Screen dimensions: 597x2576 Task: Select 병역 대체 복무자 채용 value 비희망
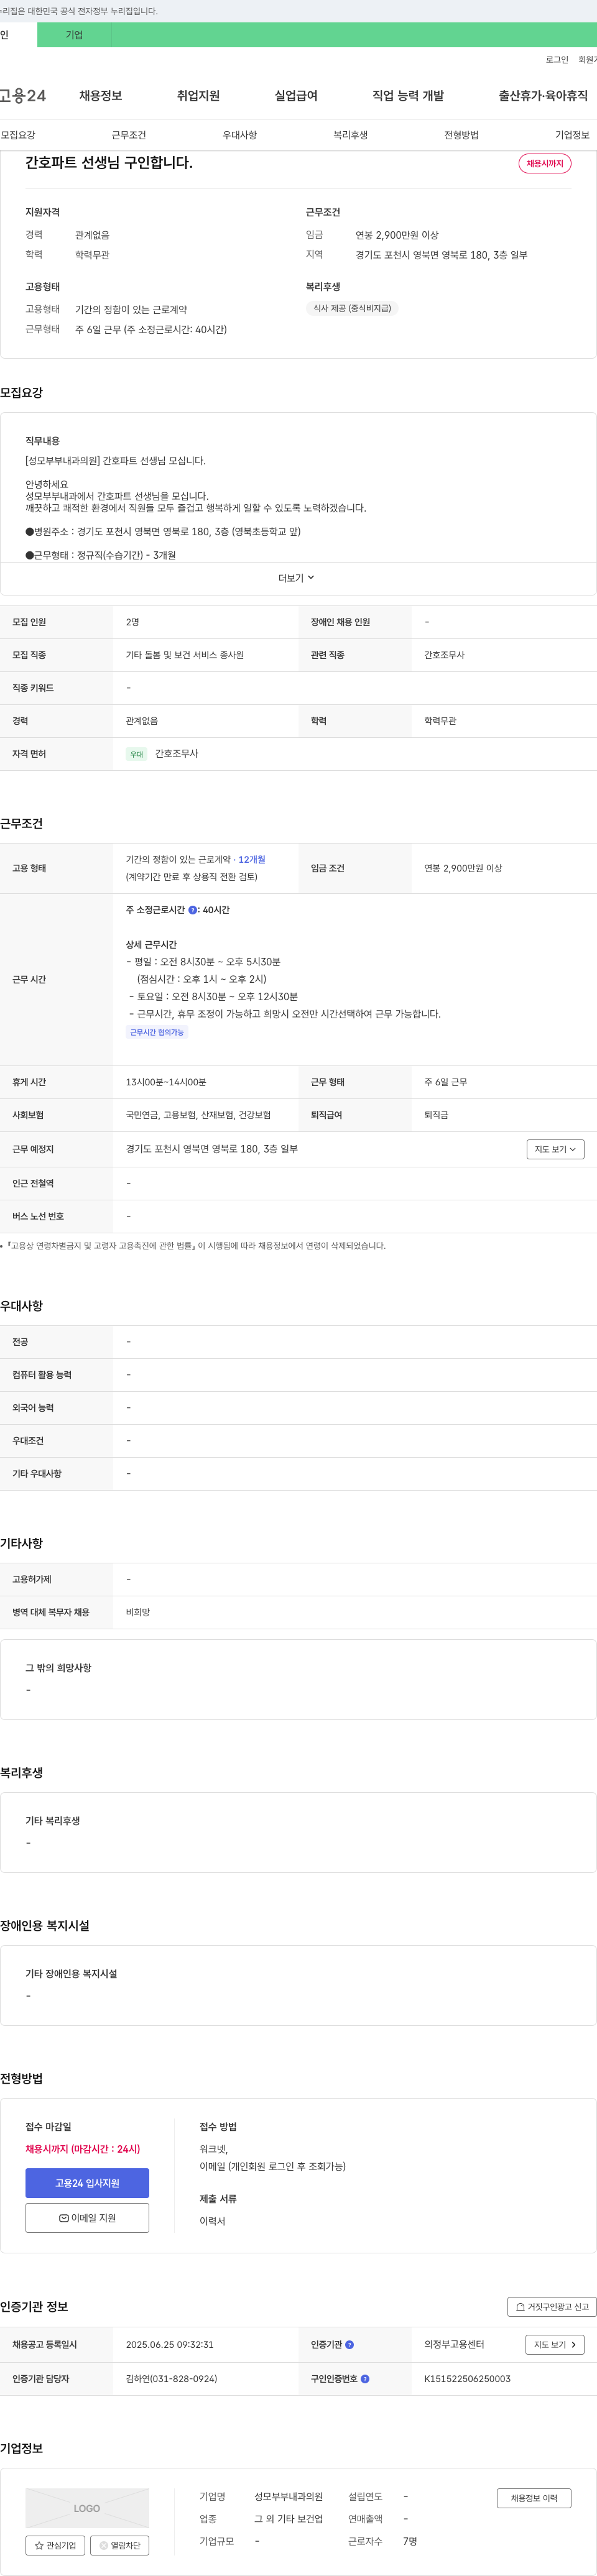138,1612
